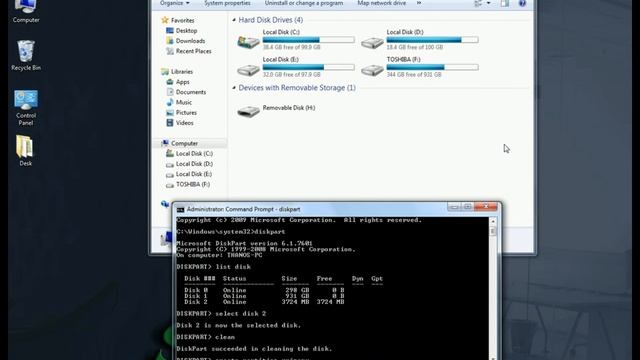Click TOSHIBA (F:) usage bar

pos(432,67)
